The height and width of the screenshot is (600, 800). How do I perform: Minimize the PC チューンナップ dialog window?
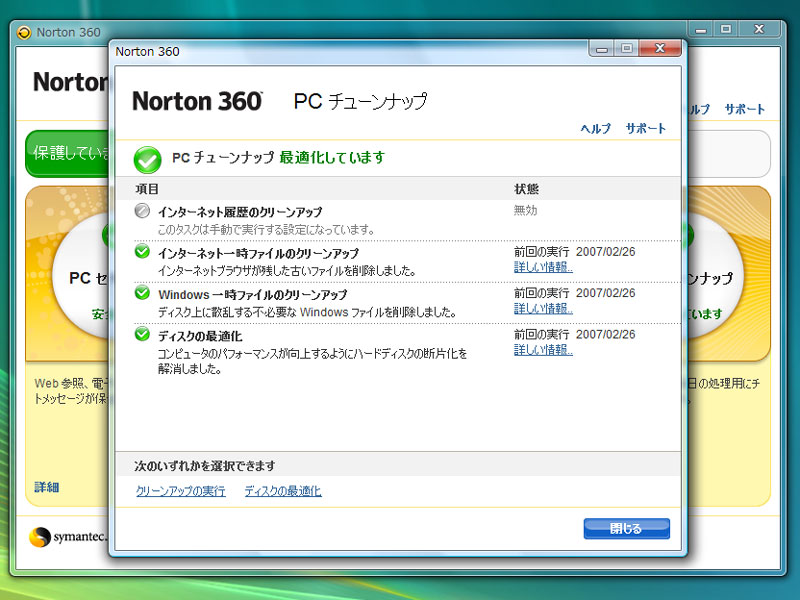602,48
